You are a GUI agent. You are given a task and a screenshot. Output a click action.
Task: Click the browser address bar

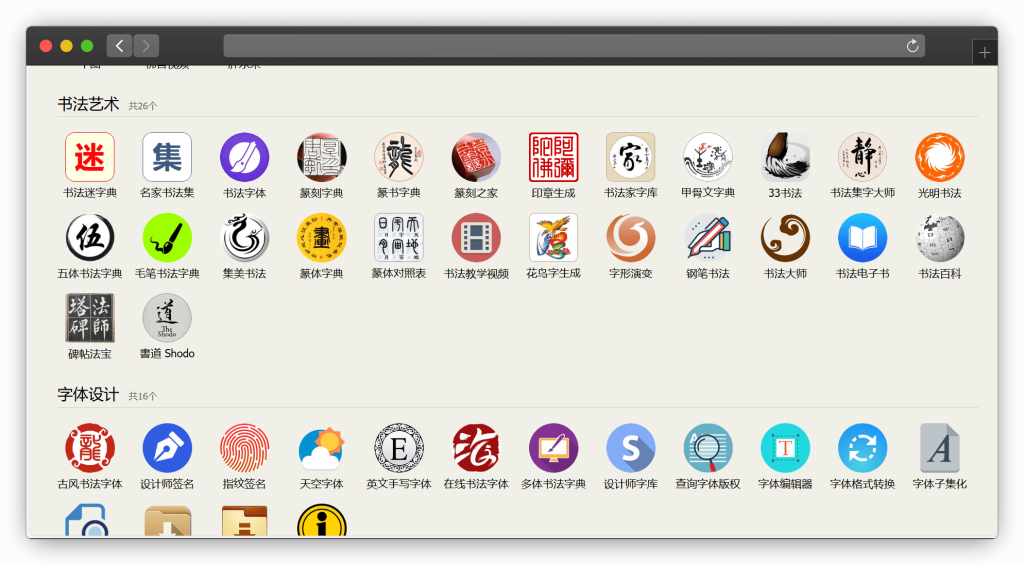(x=560, y=46)
